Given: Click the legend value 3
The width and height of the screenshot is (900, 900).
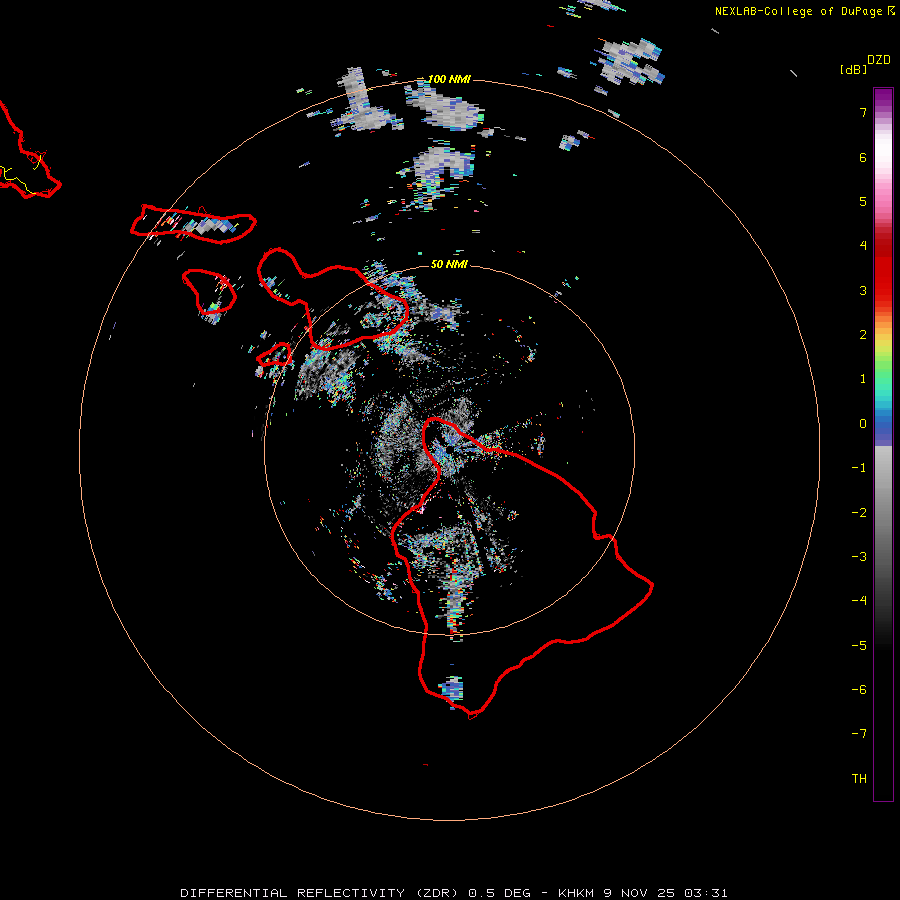Looking at the screenshot, I should (863, 290).
